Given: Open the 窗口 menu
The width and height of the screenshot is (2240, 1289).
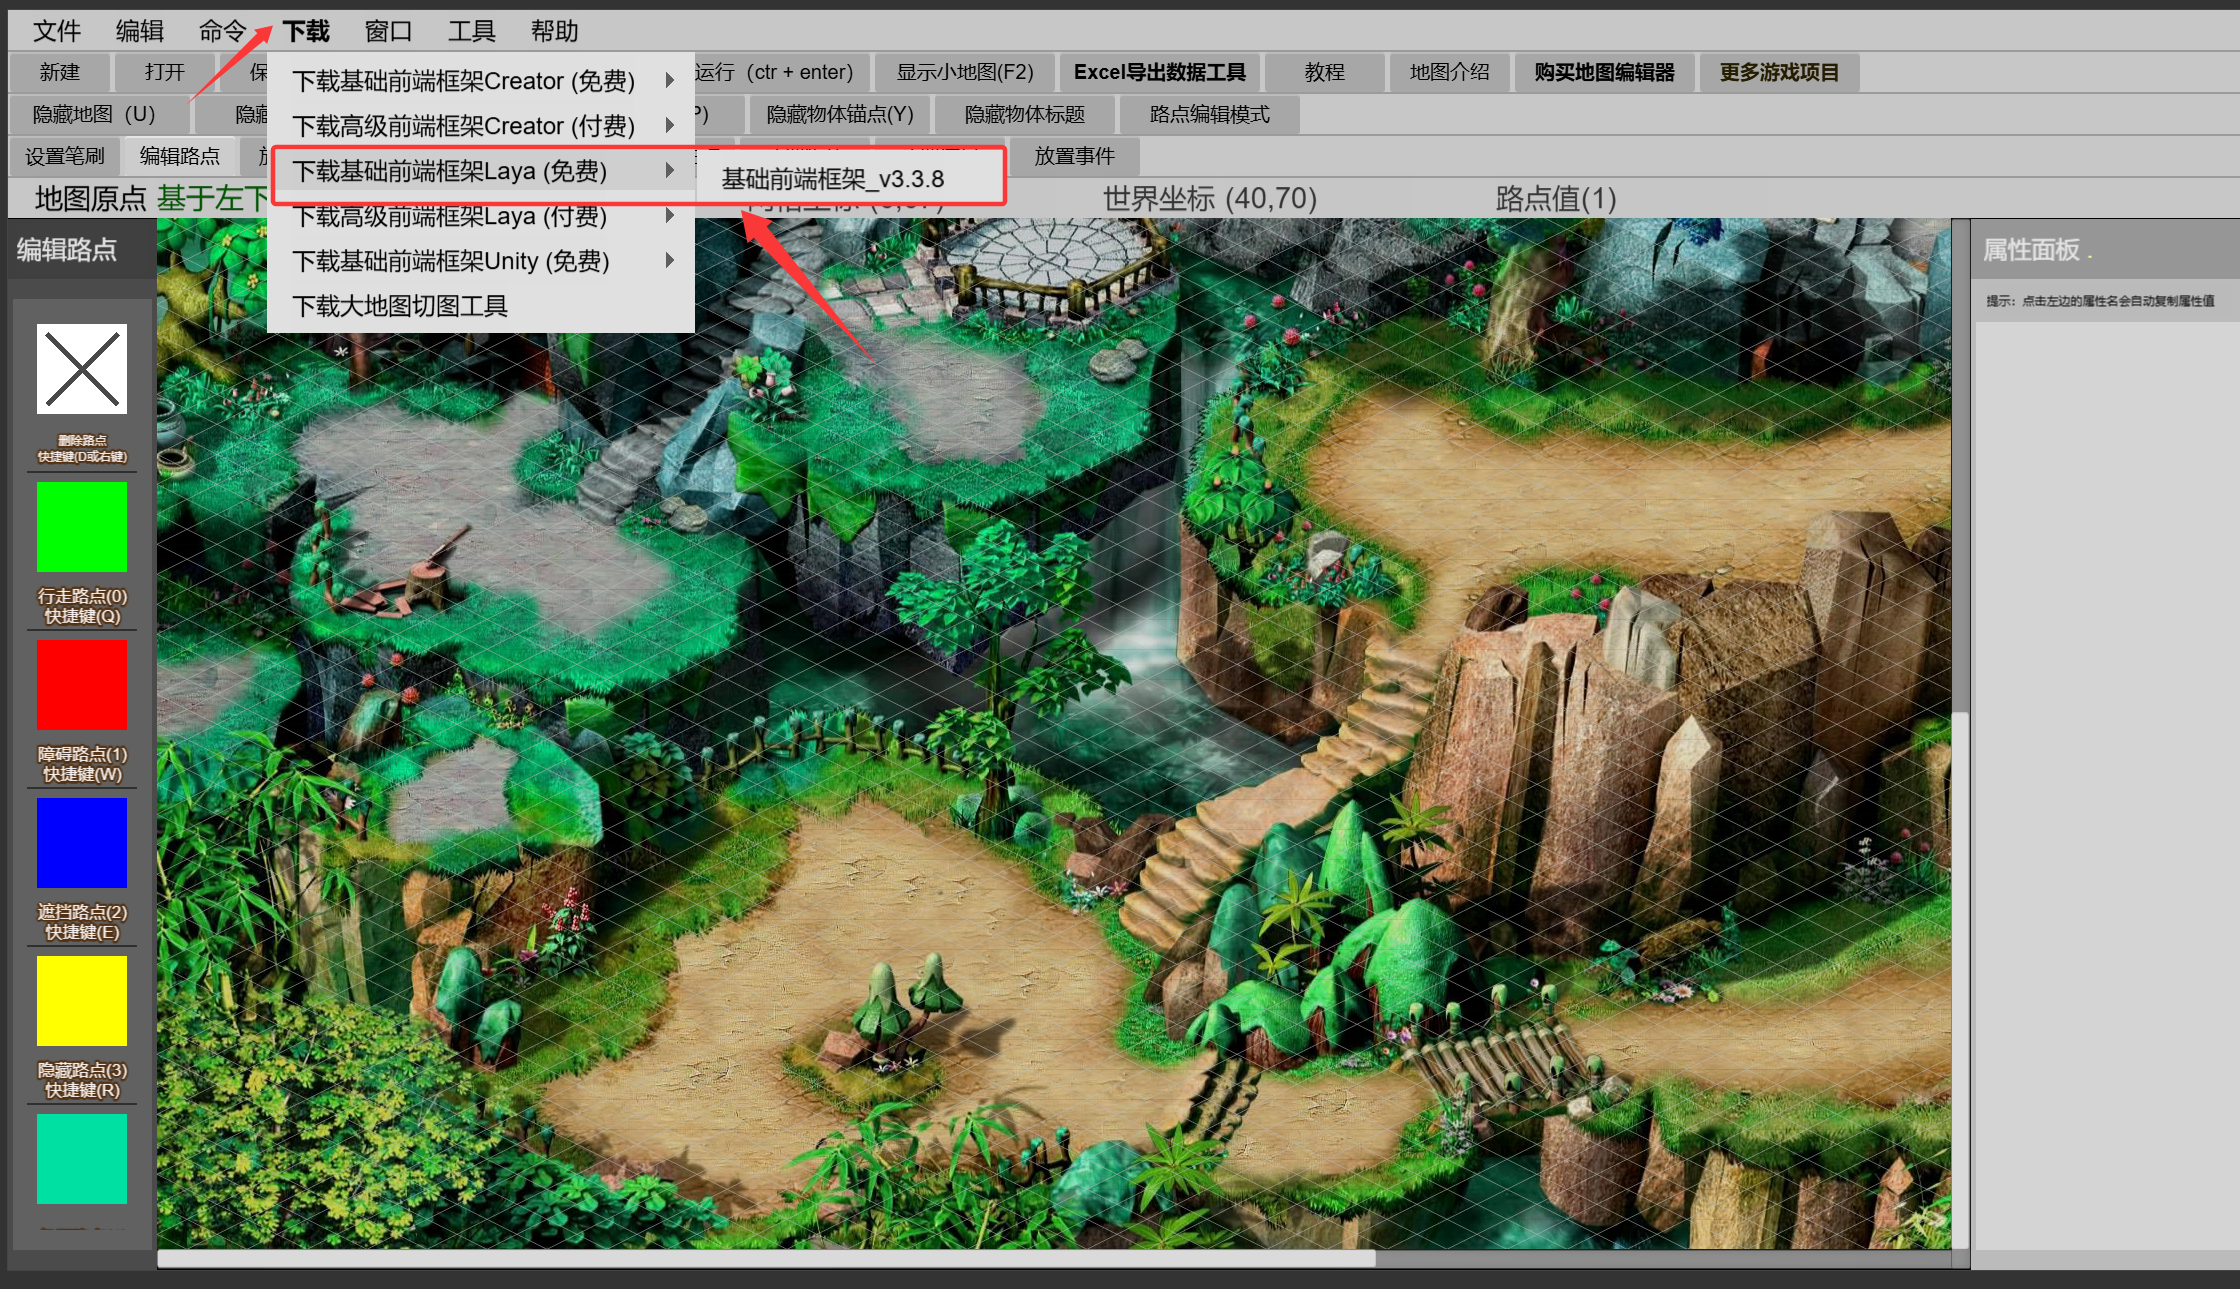Looking at the screenshot, I should [x=388, y=31].
